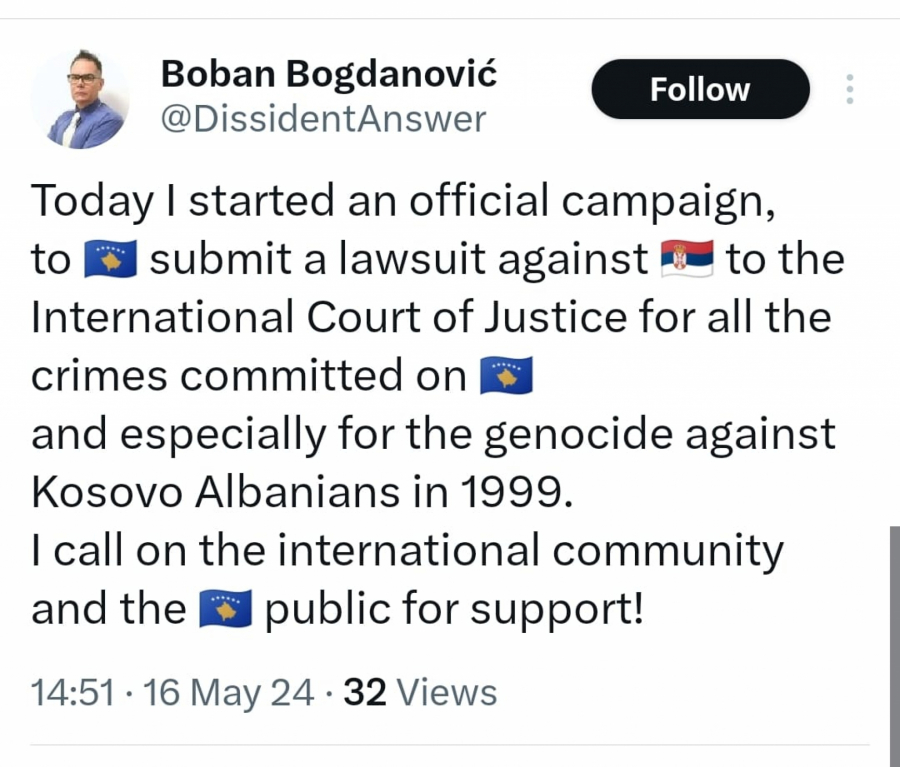900x767 pixels.
Task: Click the 16 May 24 date
Action: 229,692
